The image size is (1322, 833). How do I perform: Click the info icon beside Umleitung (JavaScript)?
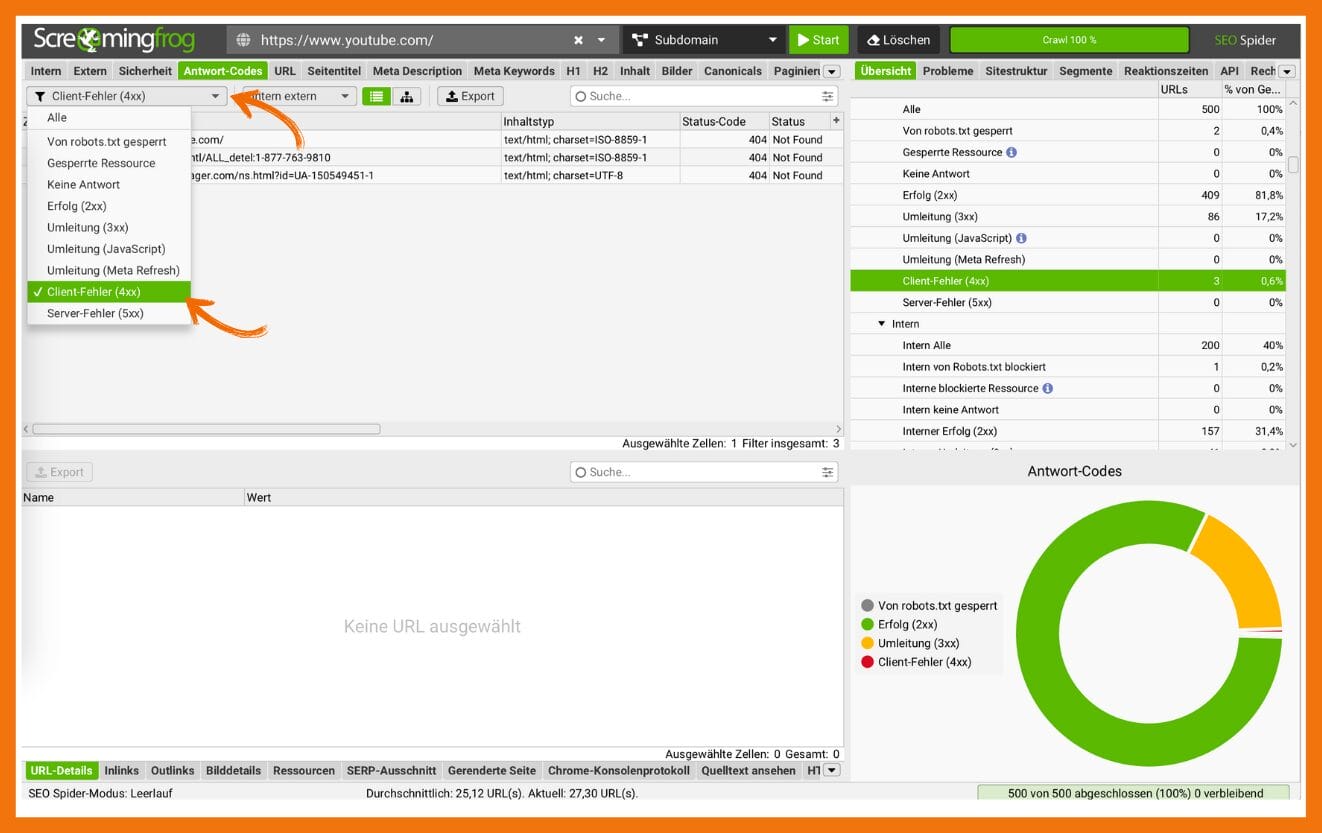[1021, 238]
